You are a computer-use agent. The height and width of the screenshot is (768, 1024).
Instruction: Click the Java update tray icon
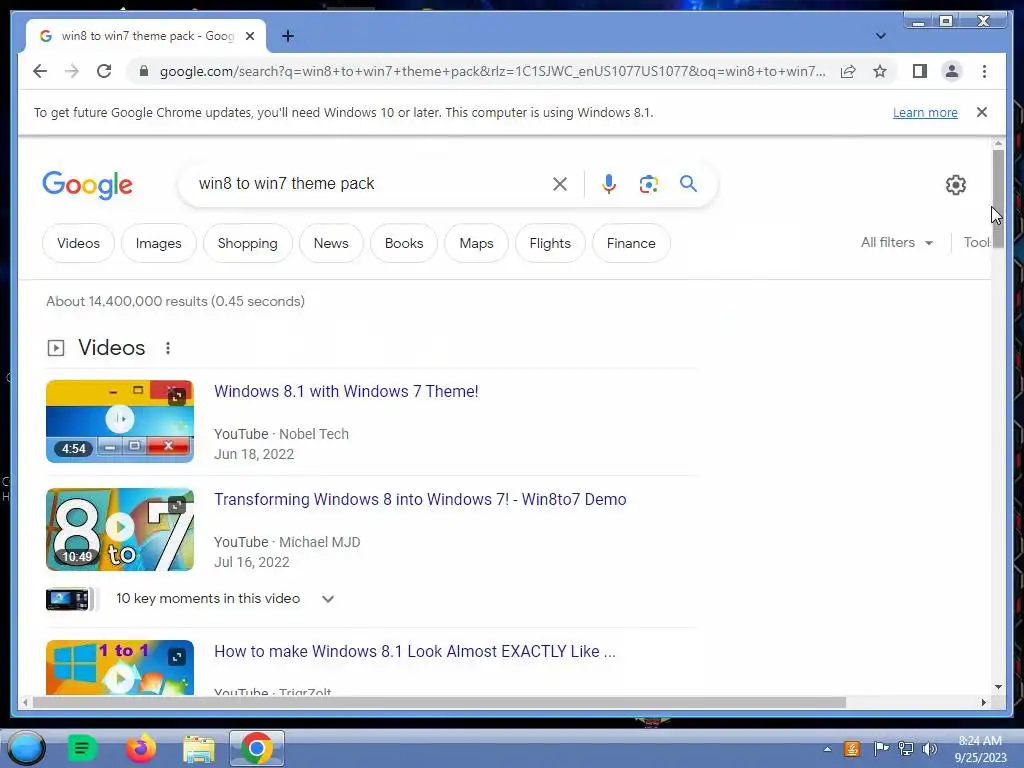click(x=852, y=749)
